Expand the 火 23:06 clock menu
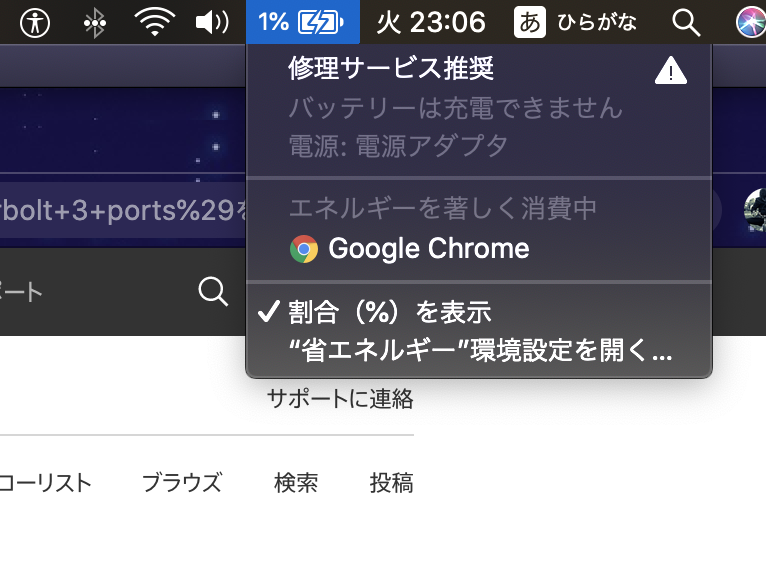766x568 pixels. pos(431,22)
